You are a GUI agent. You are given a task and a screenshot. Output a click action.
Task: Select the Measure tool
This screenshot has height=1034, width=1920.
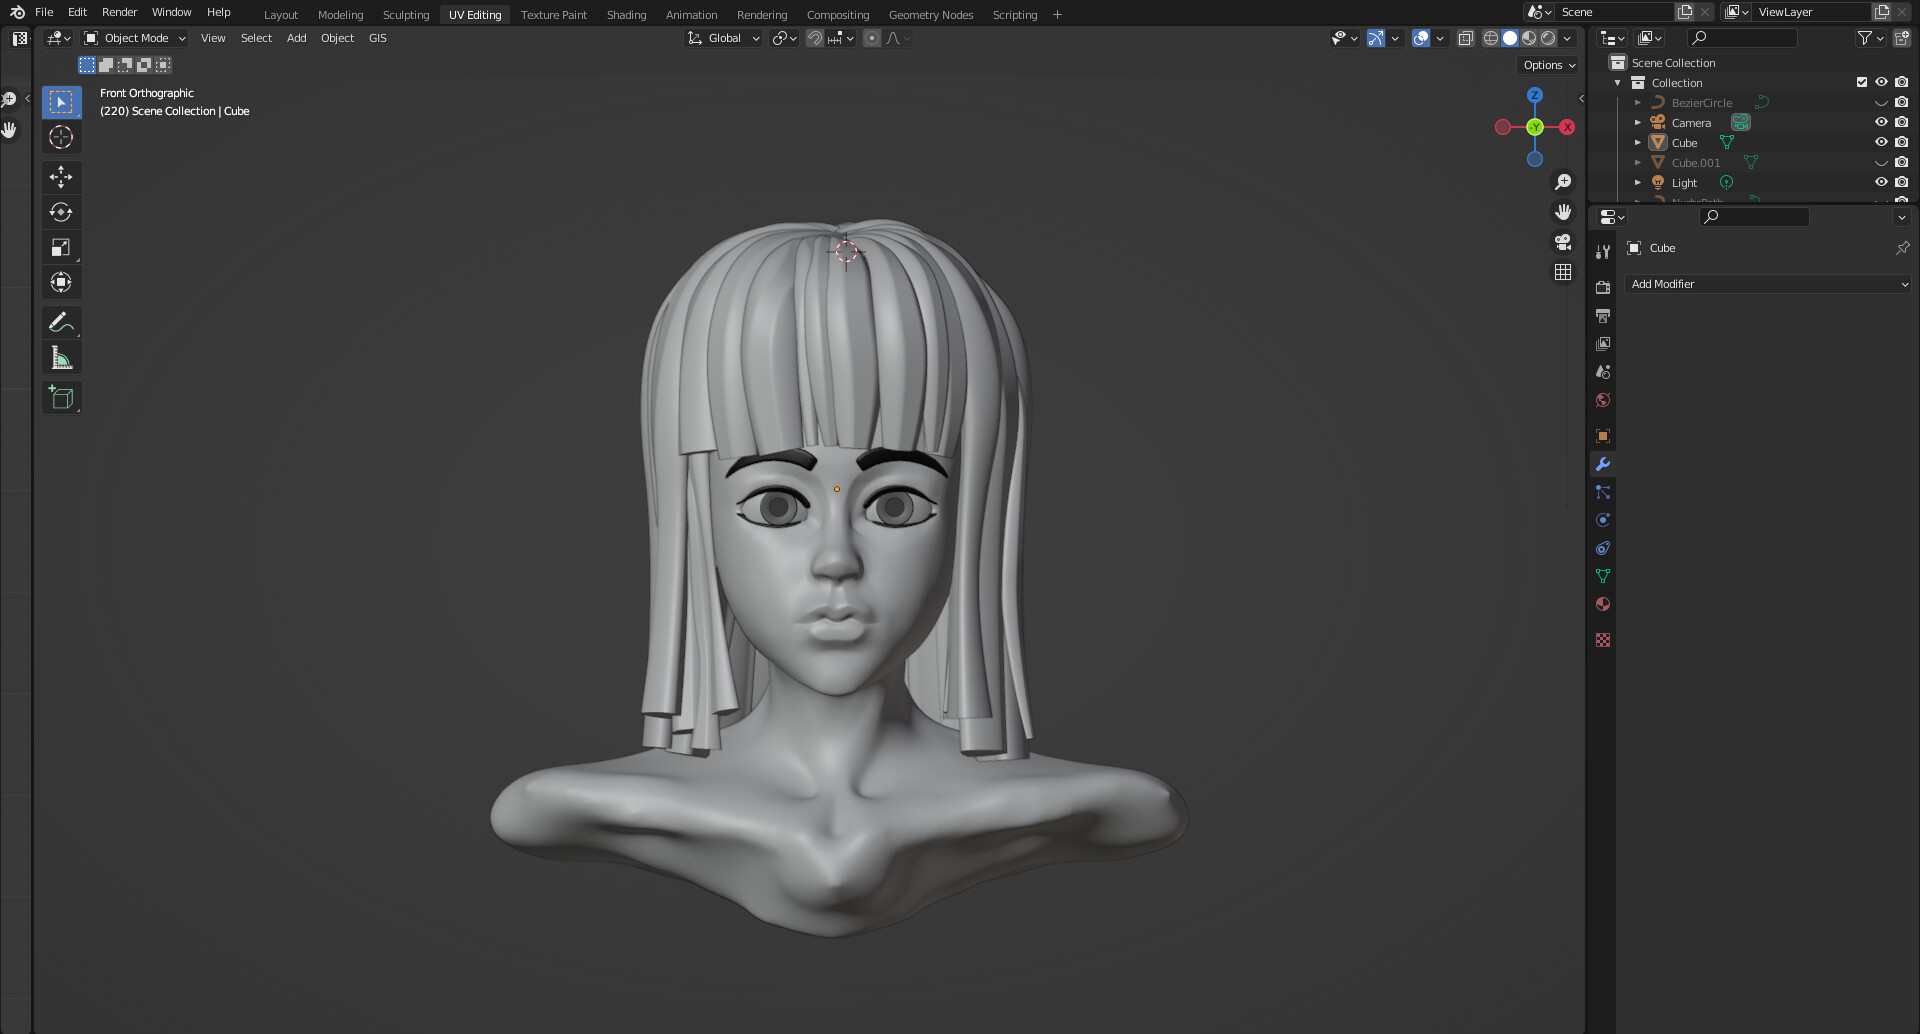(61, 357)
